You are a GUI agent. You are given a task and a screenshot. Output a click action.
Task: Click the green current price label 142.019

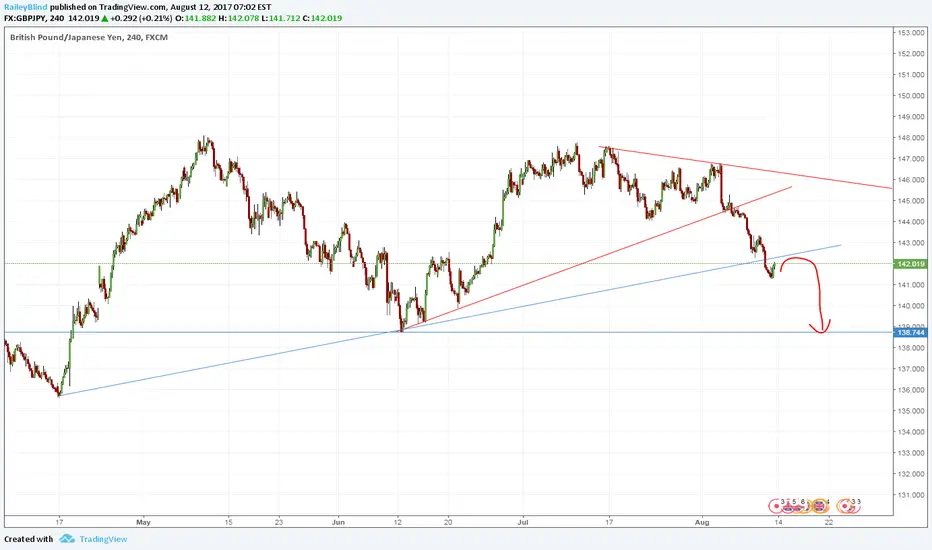coord(909,264)
